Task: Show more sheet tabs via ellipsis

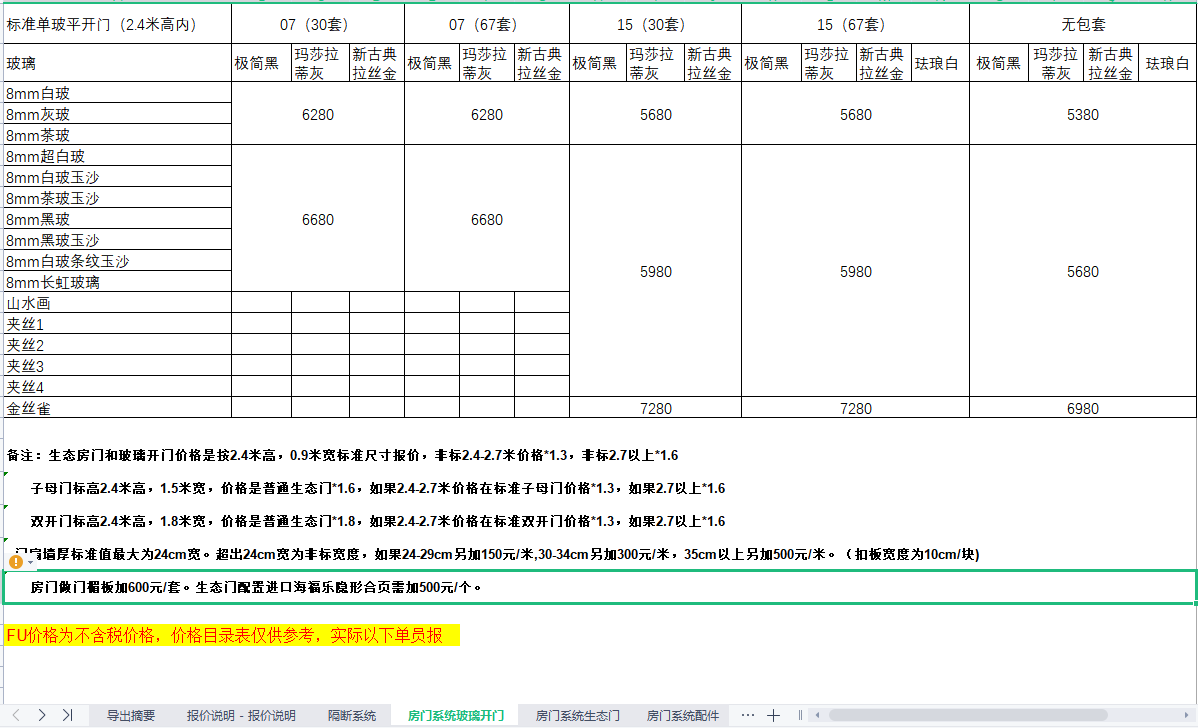Action: 747,715
